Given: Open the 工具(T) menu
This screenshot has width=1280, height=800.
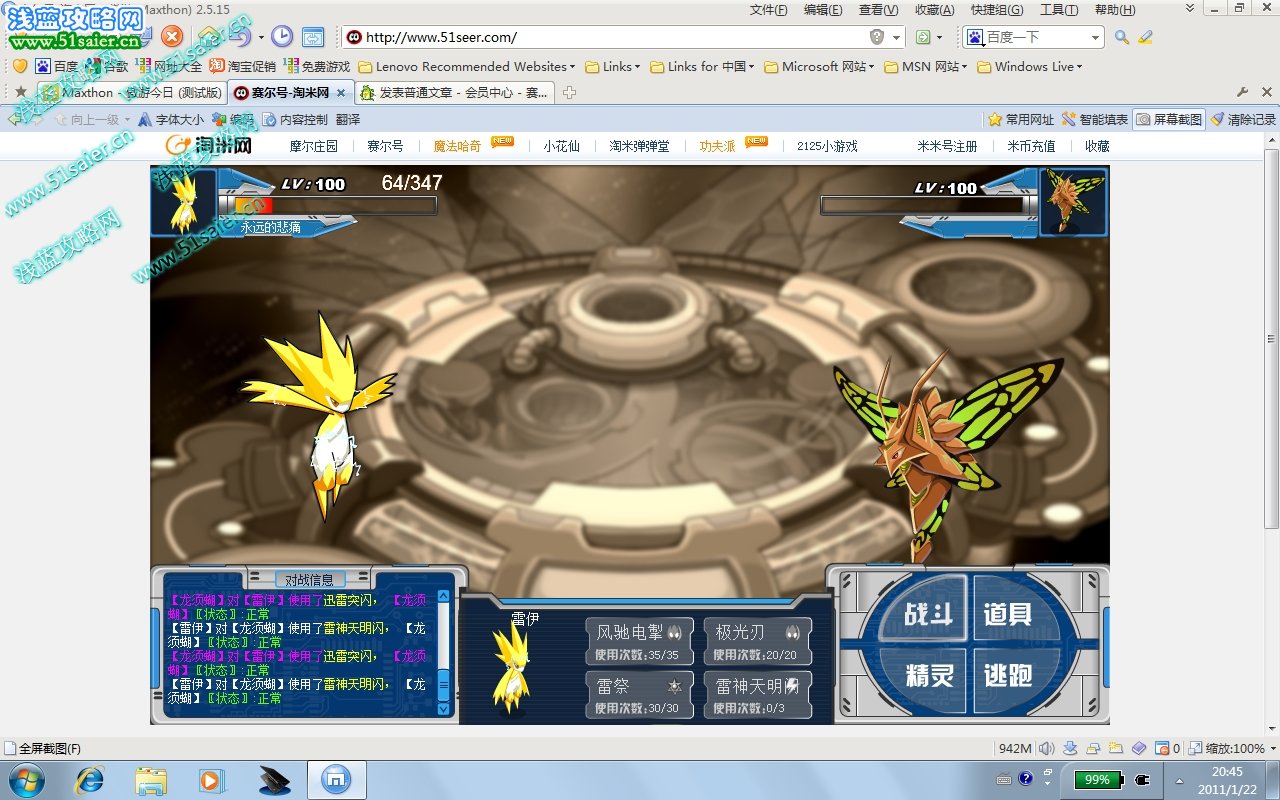Looking at the screenshot, I should pyautogui.click(x=1059, y=10).
